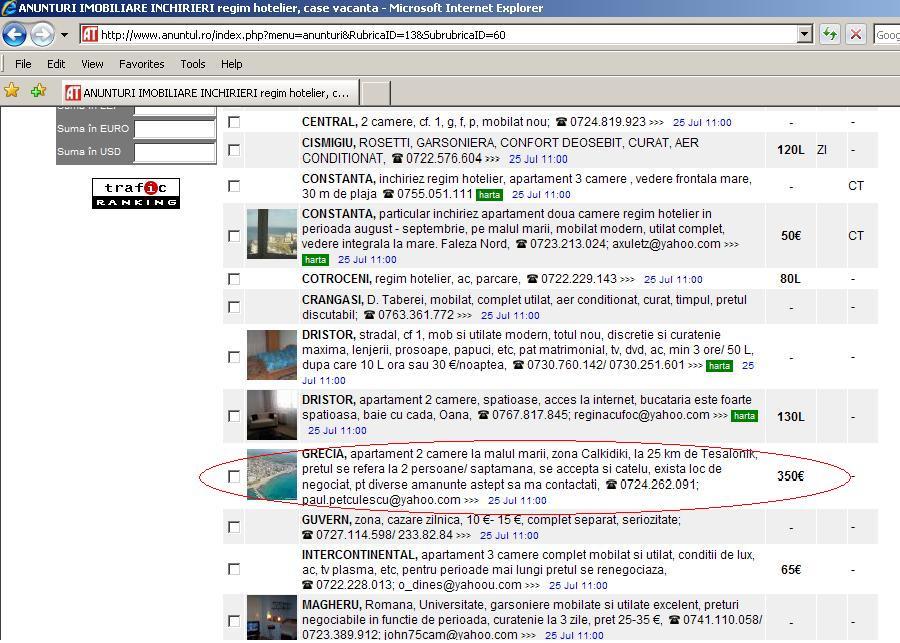Image resolution: width=900 pixels, height=643 pixels.
Task: Expand CISMIGIU listing via >>> link
Action: [493, 159]
